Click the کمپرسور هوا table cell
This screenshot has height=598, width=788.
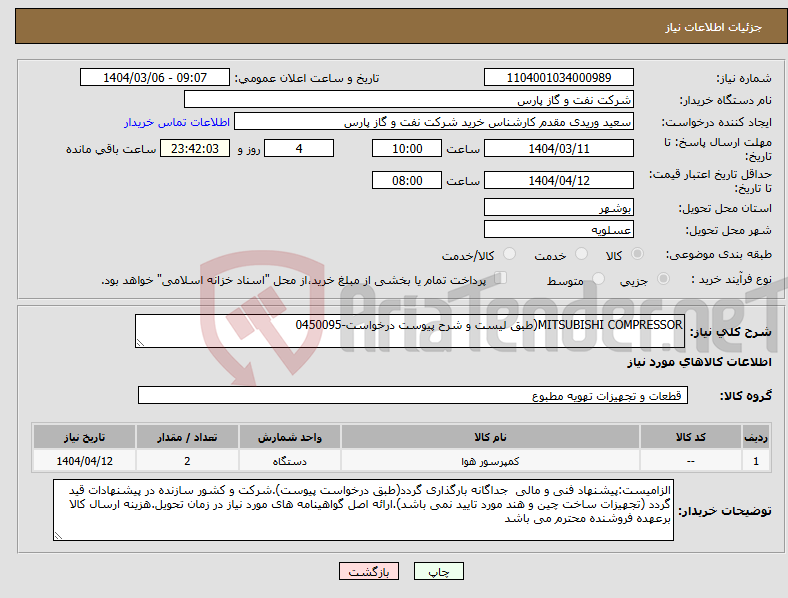coord(490,461)
